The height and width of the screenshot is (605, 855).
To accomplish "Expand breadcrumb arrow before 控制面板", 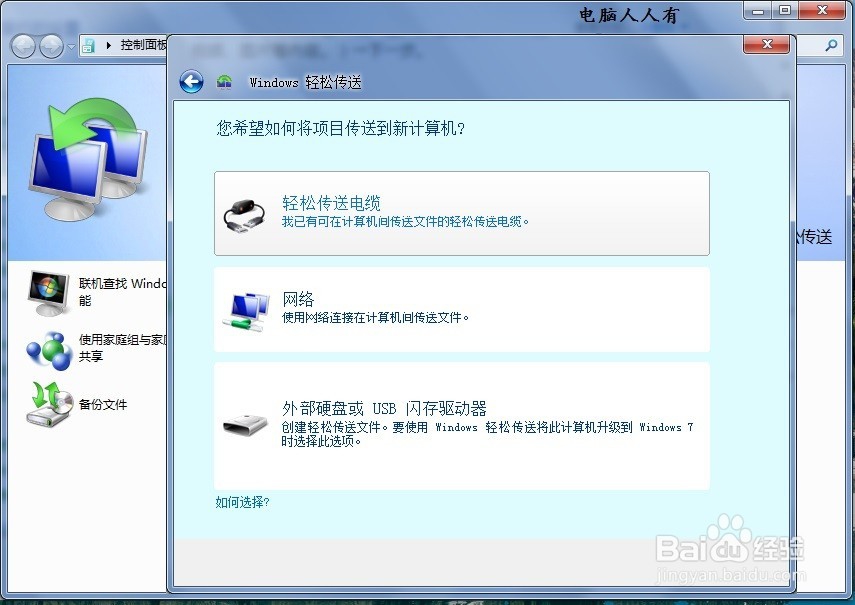I will (x=109, y=45).
